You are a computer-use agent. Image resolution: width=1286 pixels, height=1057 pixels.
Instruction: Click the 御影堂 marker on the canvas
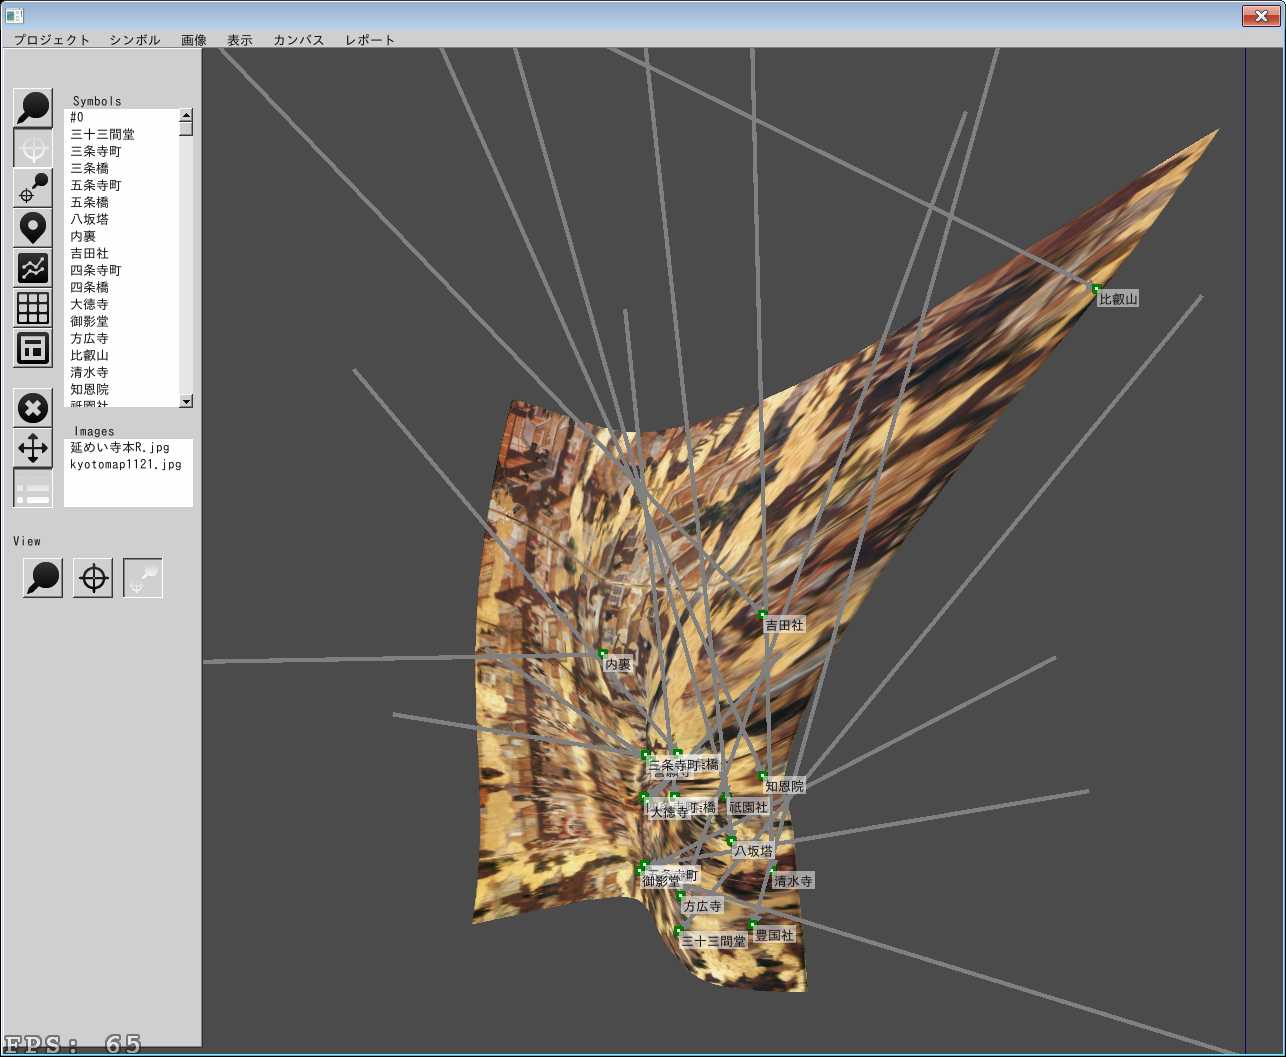pos(640,871)
